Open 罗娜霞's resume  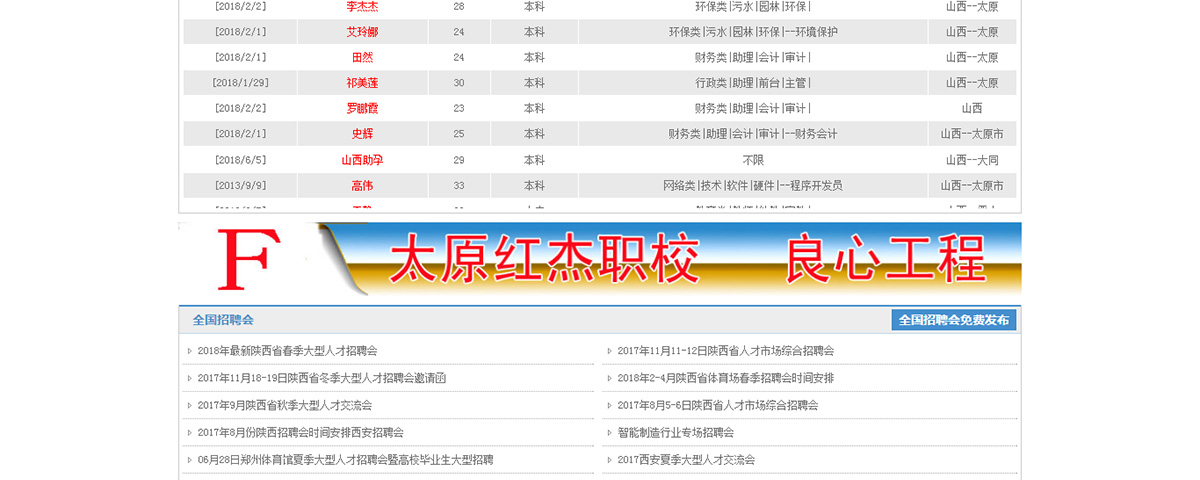coord(361,108)
